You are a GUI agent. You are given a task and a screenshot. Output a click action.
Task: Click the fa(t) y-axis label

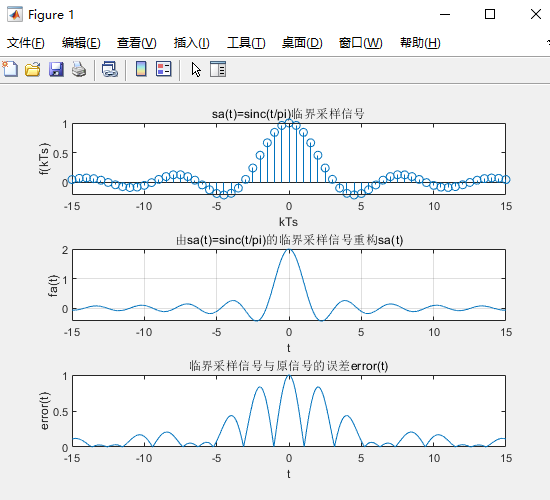point(53,286)
